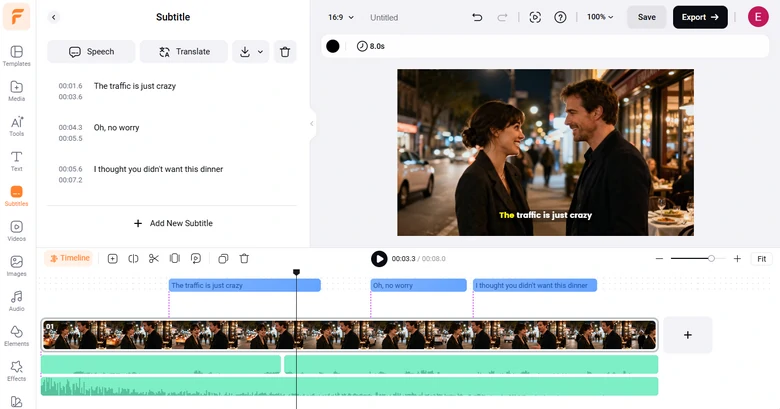Click the app logo at top left
The width and height of the screenshot is (780, 409).
[x=16, y=16]
